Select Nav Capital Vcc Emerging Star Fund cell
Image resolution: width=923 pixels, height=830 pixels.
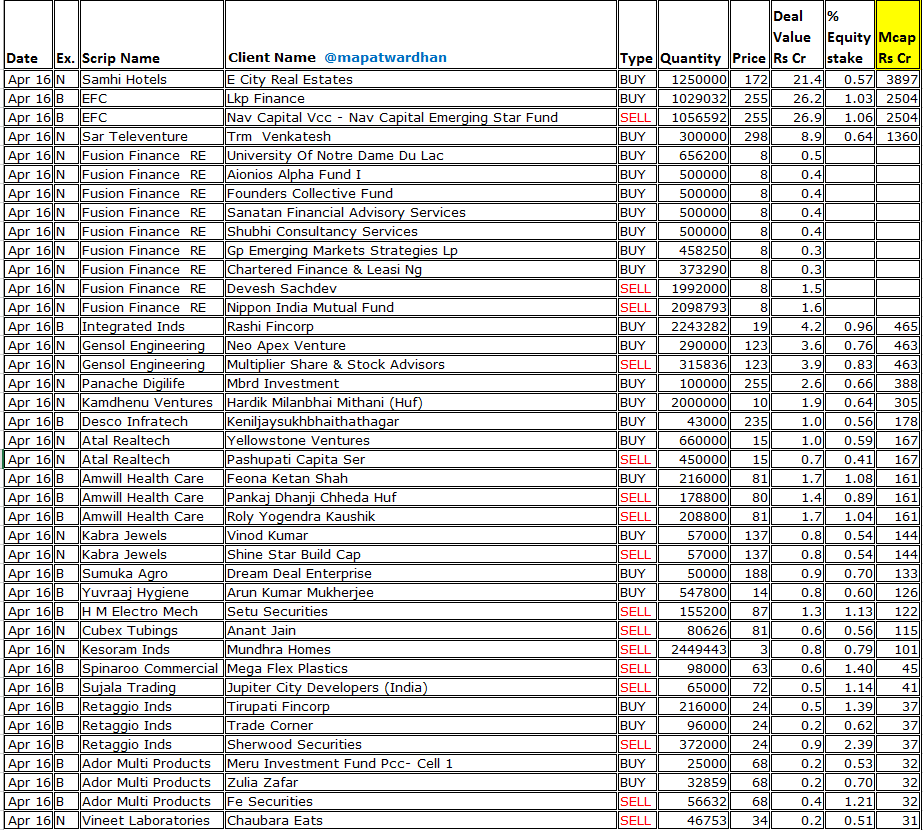pos(421,118)
